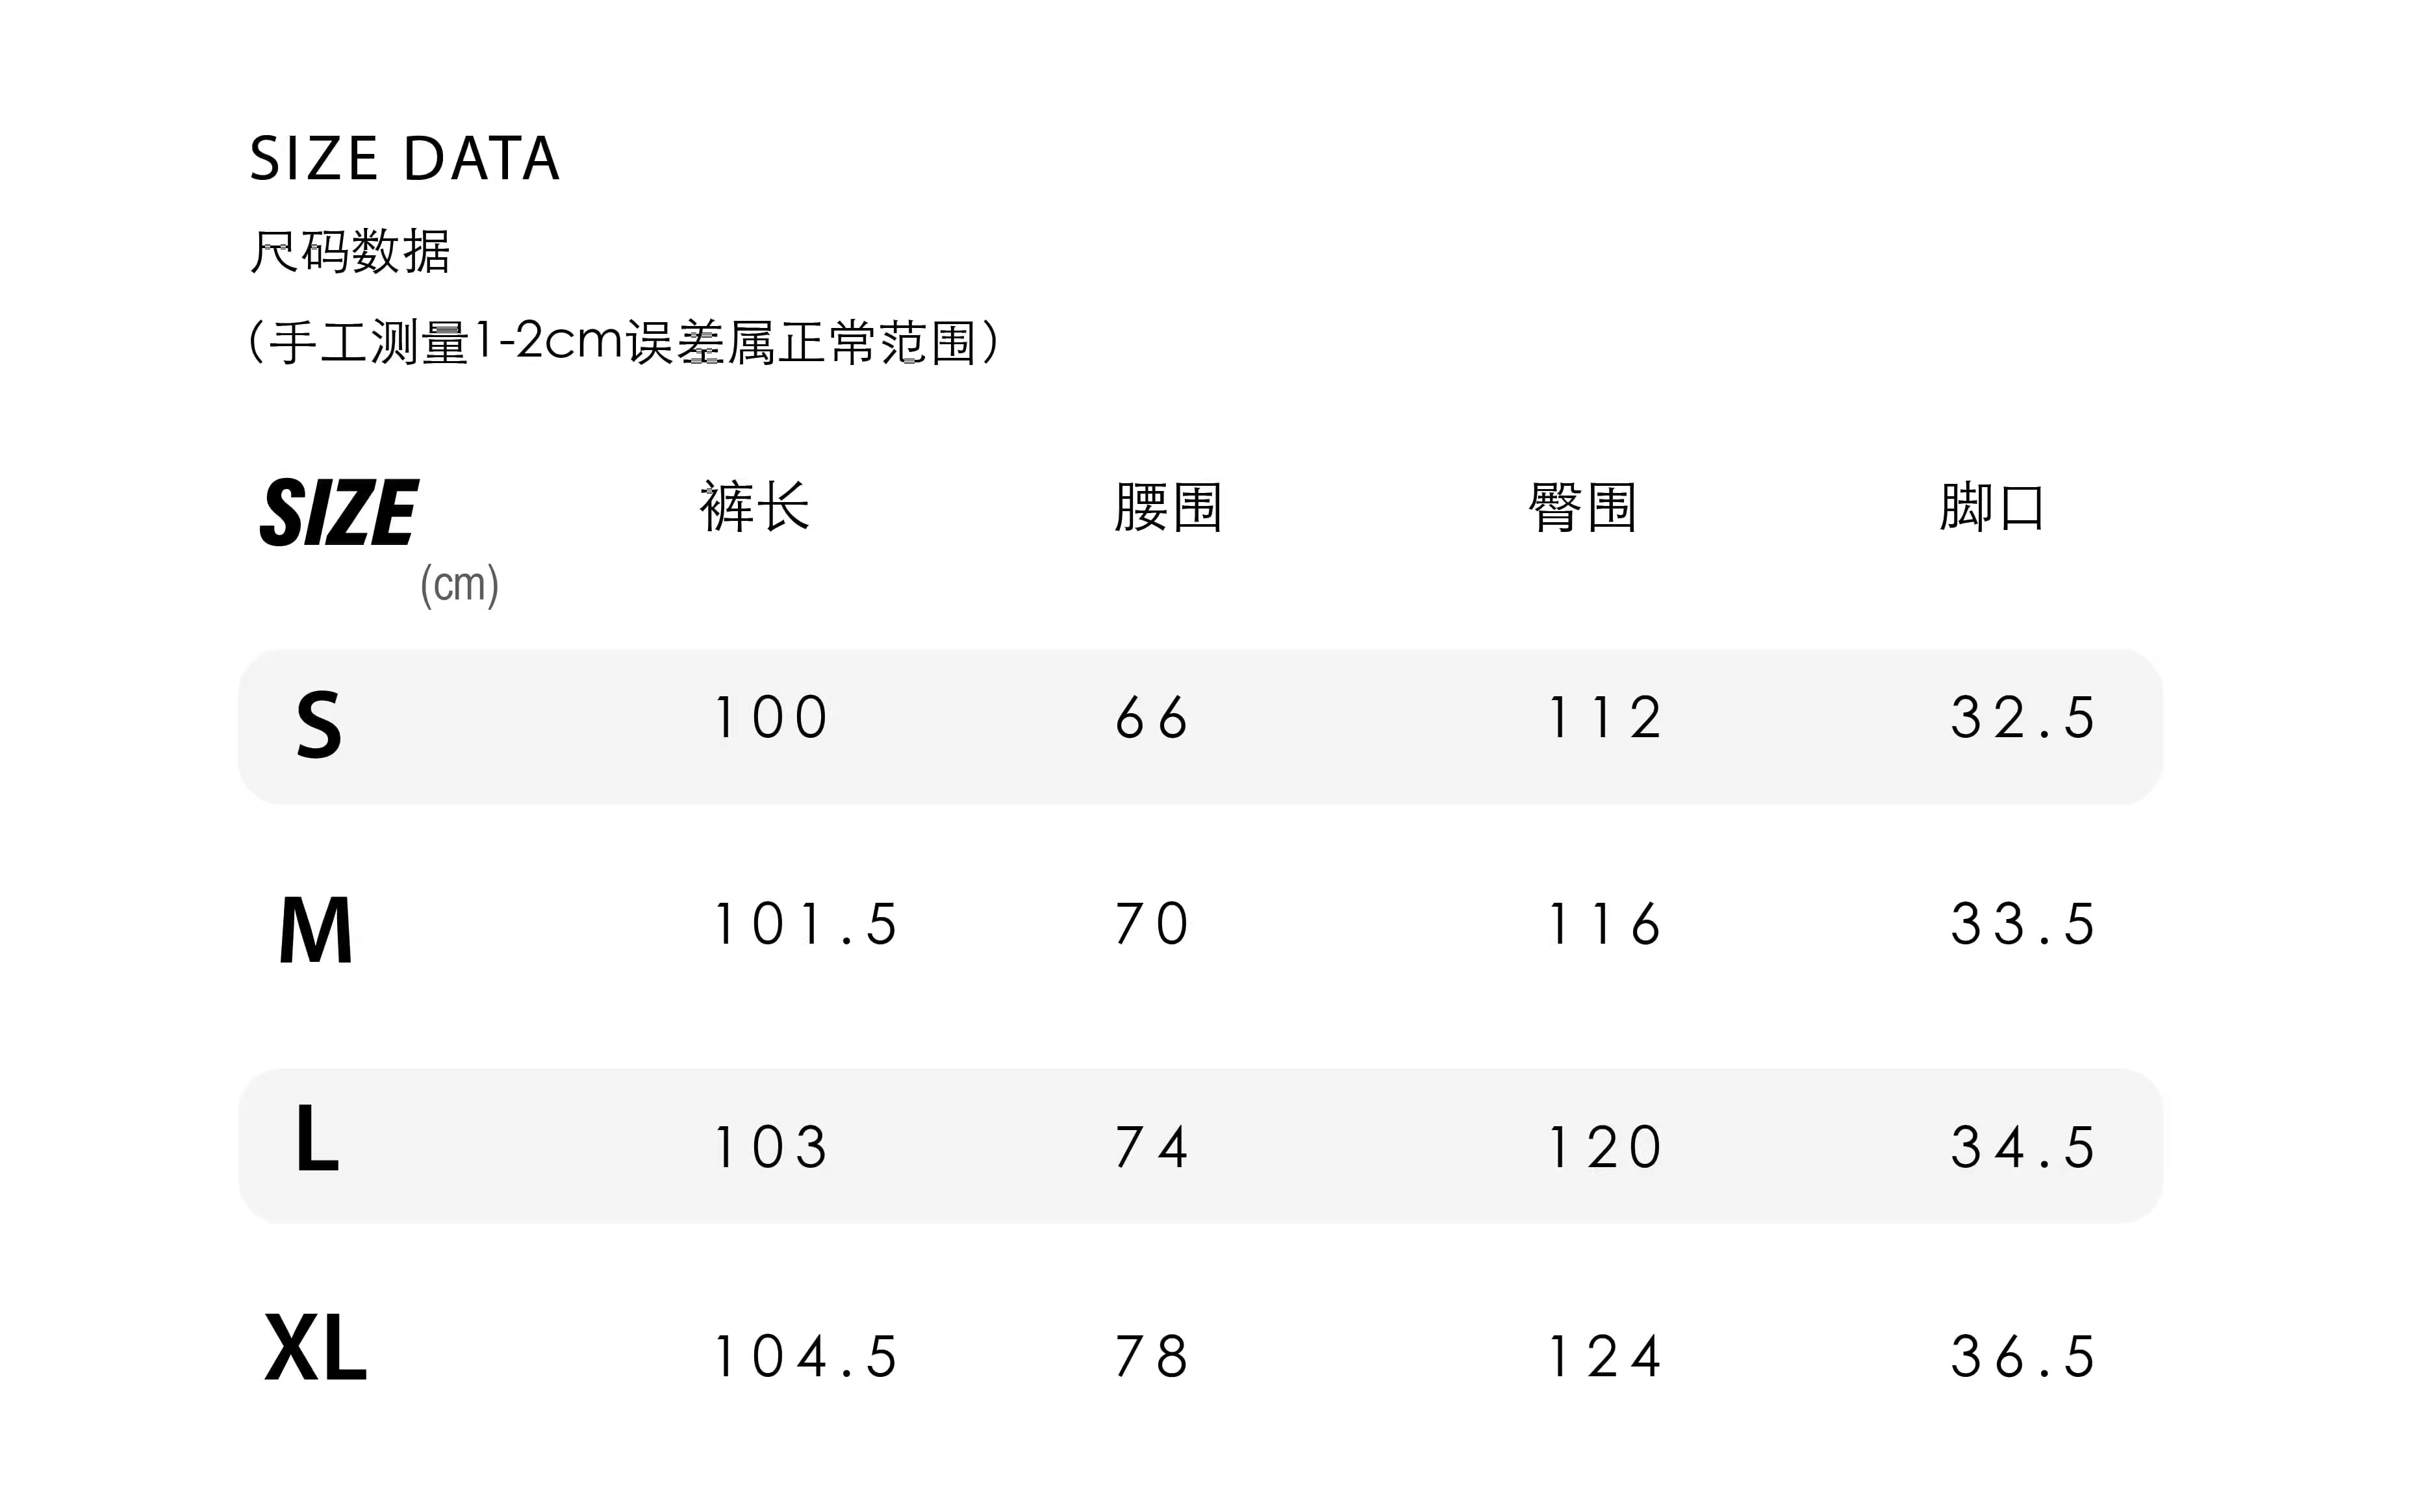Select the waist value 66

pyautogui.click(x=1152, y=718)
